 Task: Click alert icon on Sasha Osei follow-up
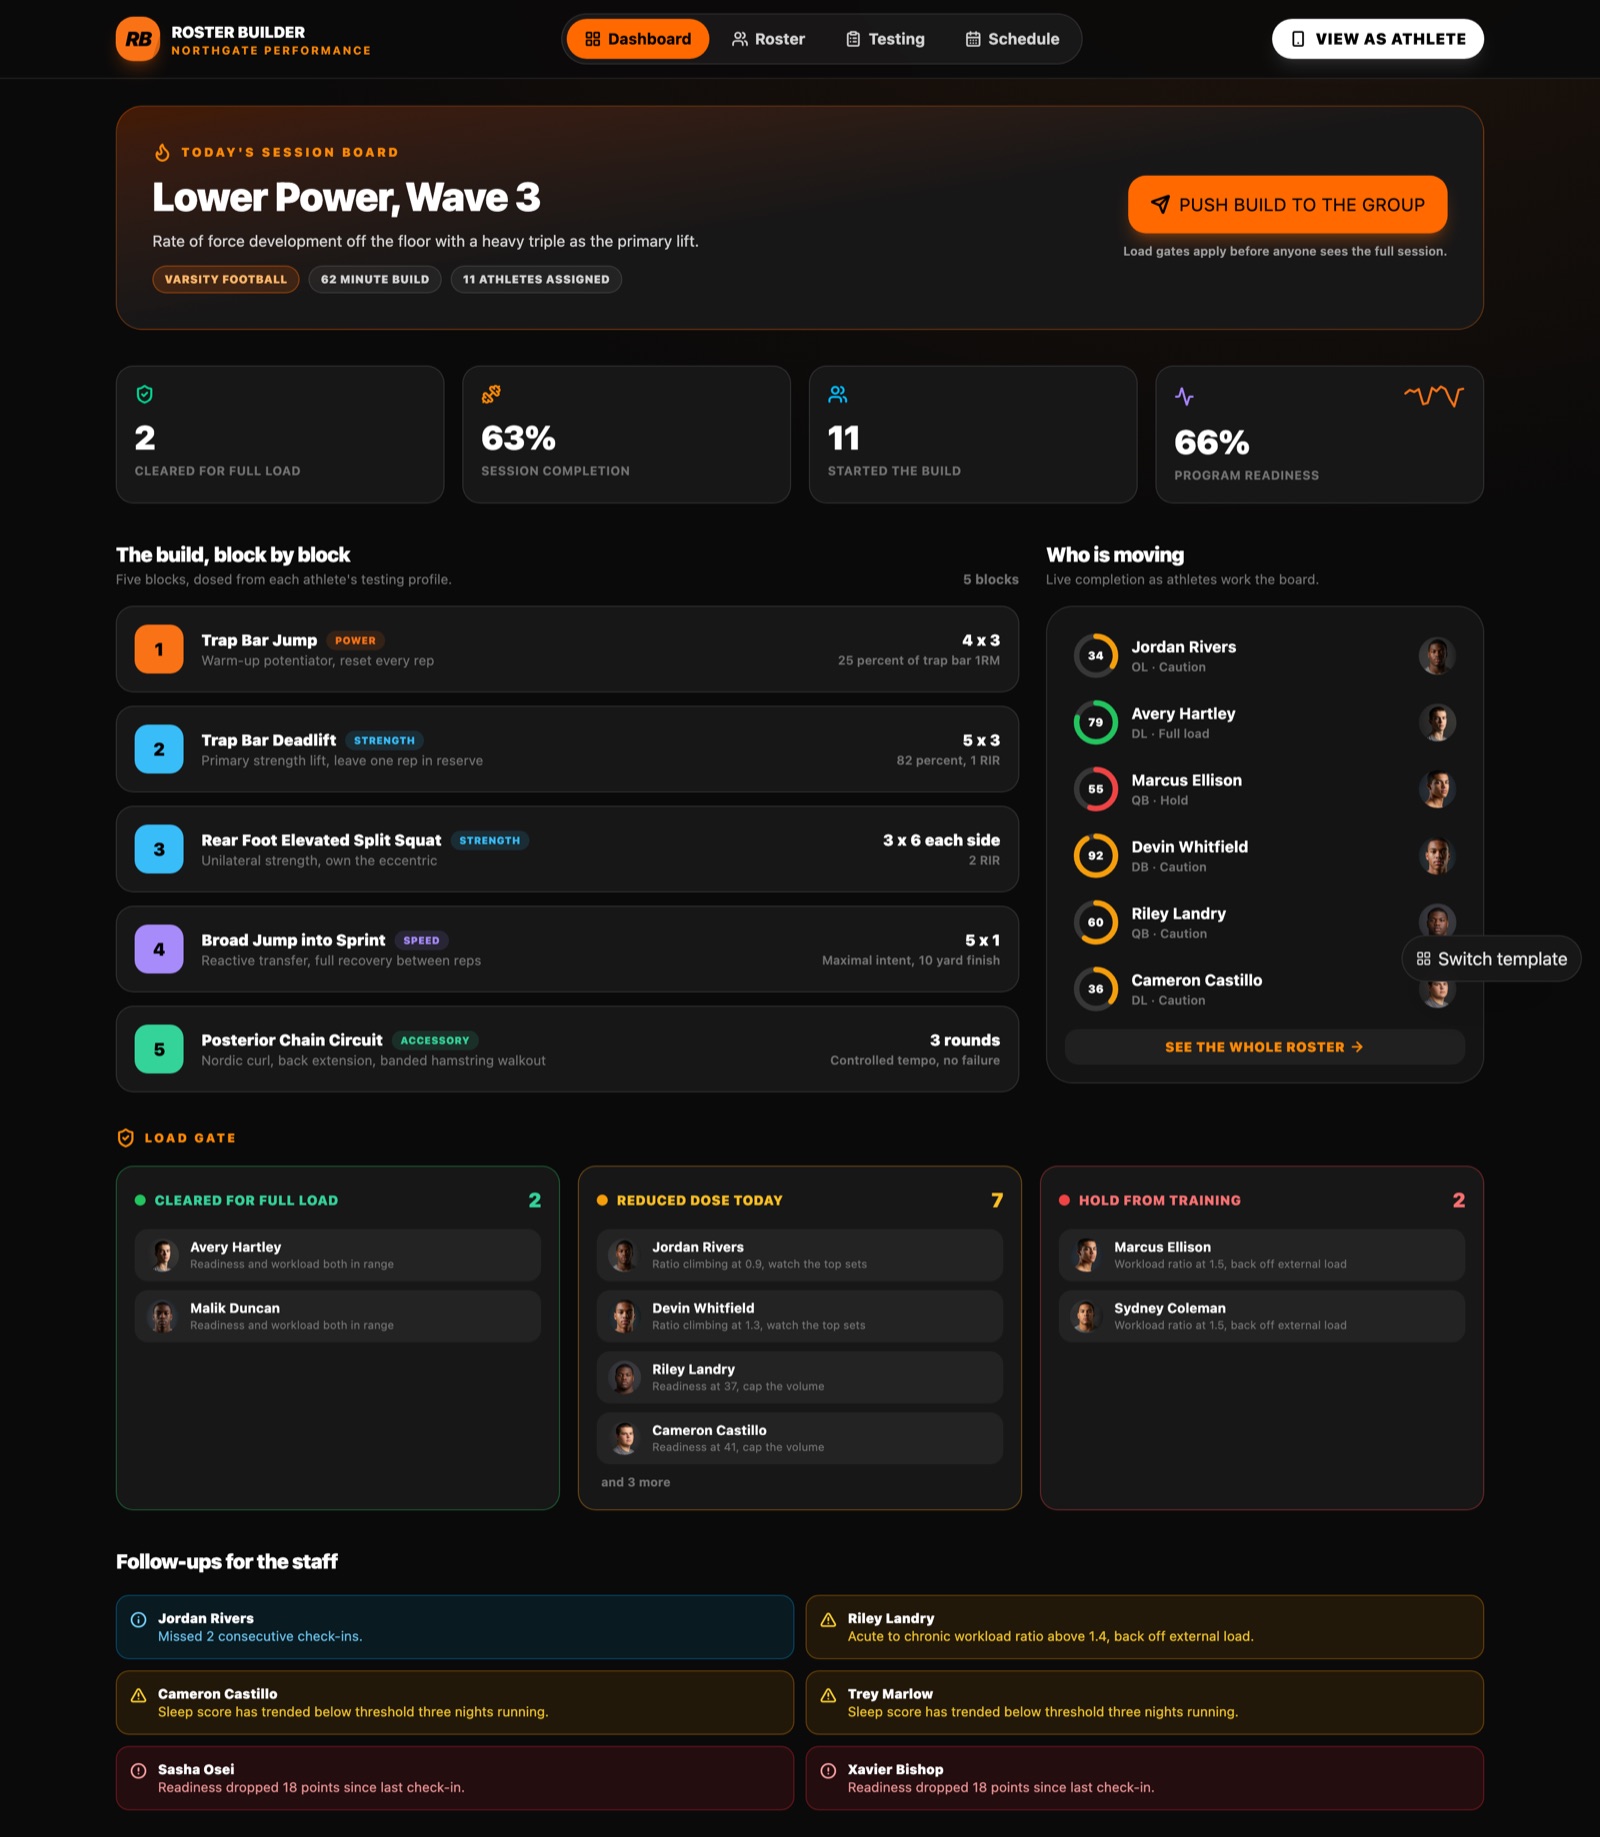[x=139, y=1771]
